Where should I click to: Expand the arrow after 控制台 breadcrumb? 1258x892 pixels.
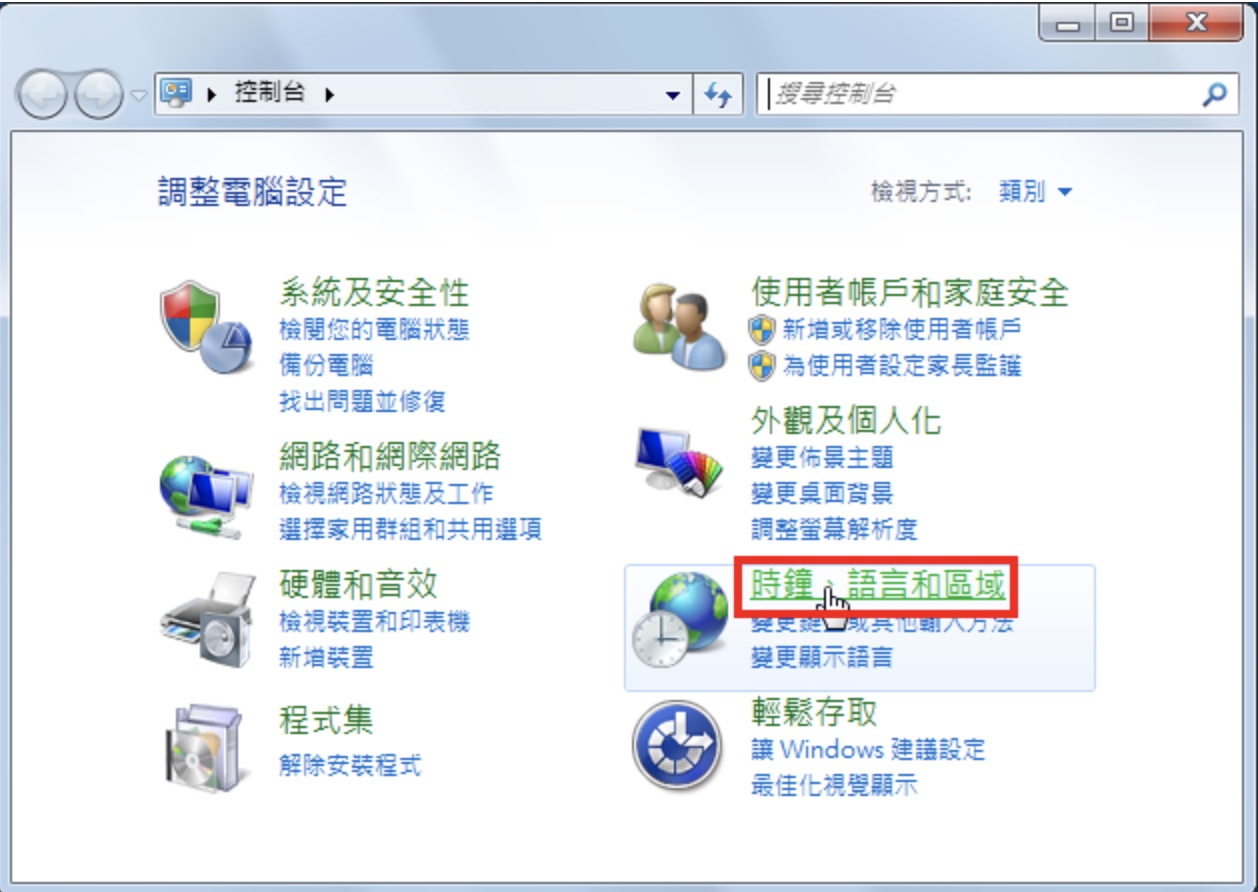[x=329, y=95]
